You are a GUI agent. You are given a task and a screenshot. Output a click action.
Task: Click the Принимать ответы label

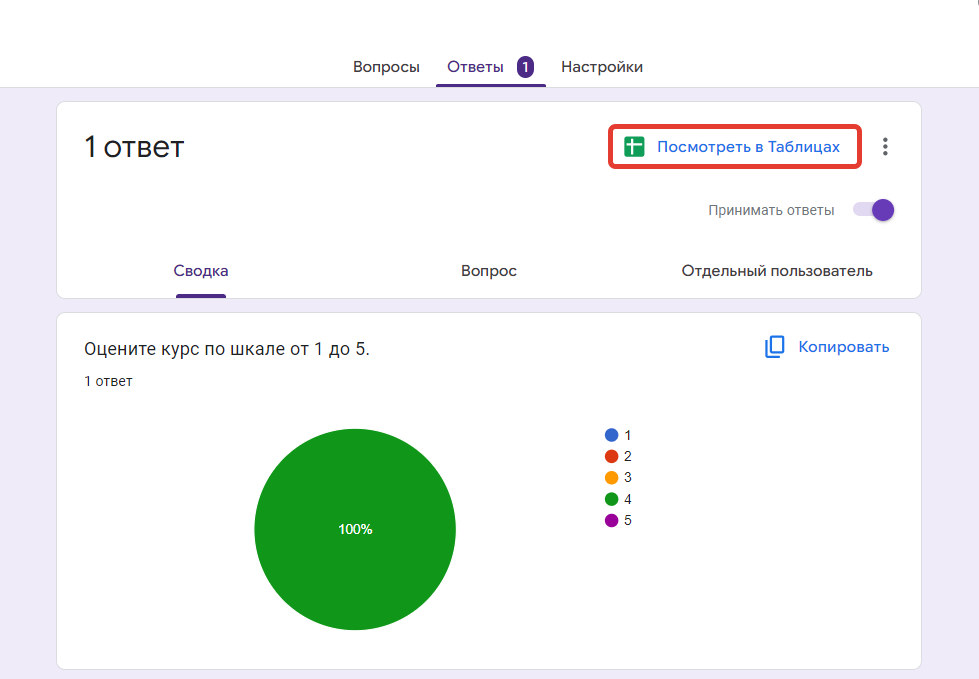pyautogui.click(x=771, y=210)
